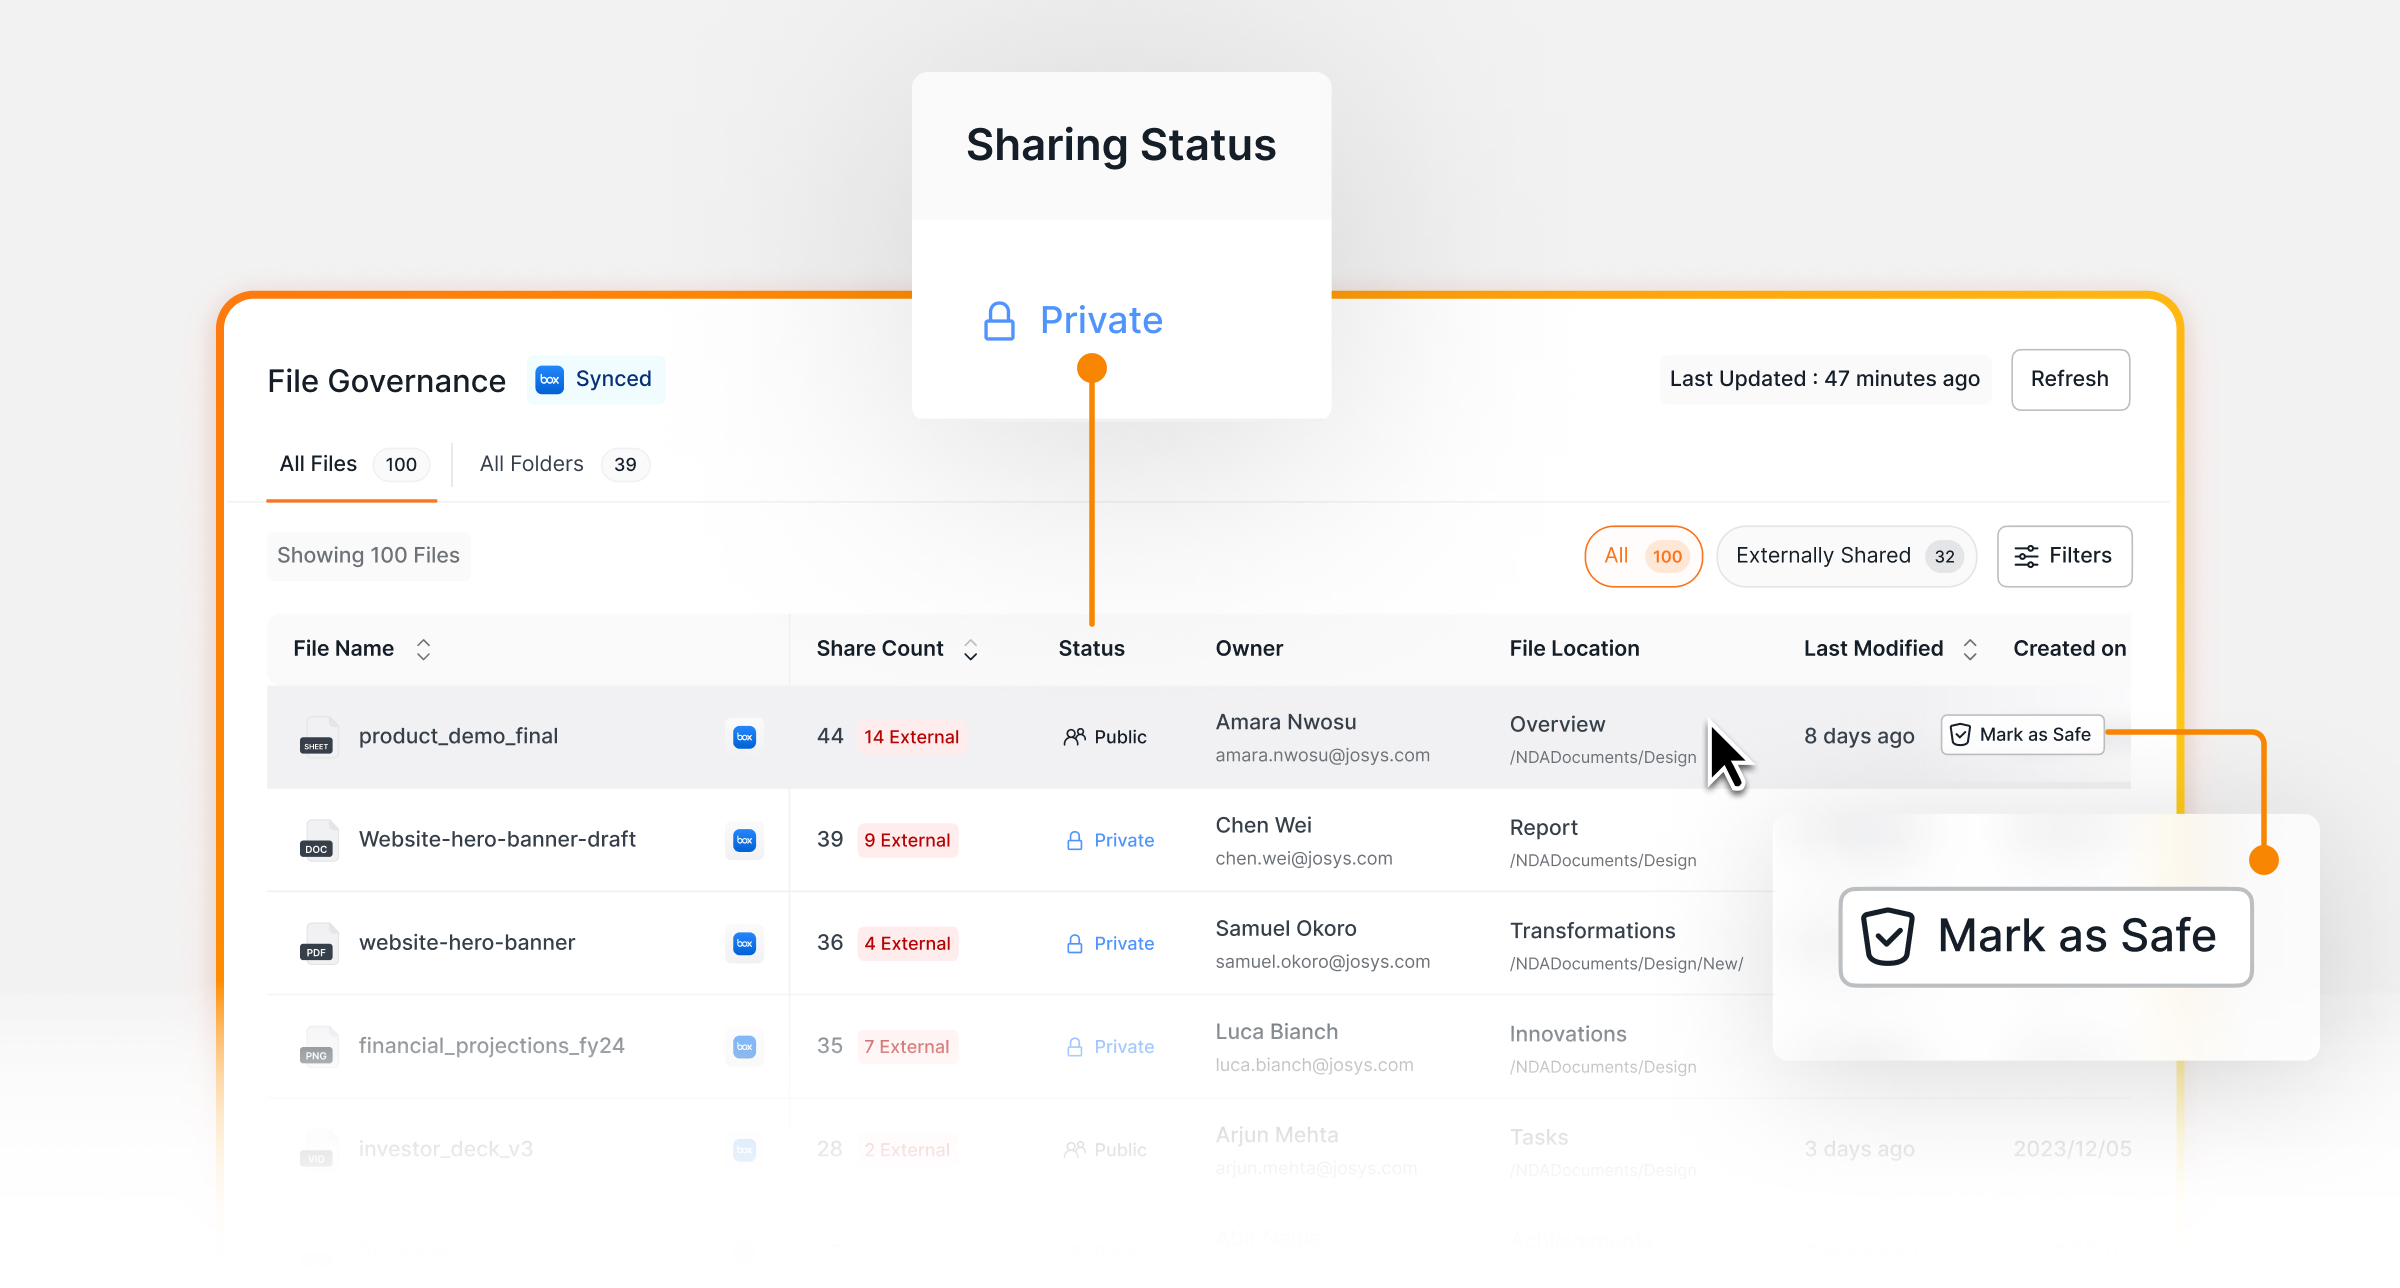Click Box icon in Website-hero-banner-draft row
Image resolution: width=2400 pixels, height=1288 pixels.
click(744, 840)
